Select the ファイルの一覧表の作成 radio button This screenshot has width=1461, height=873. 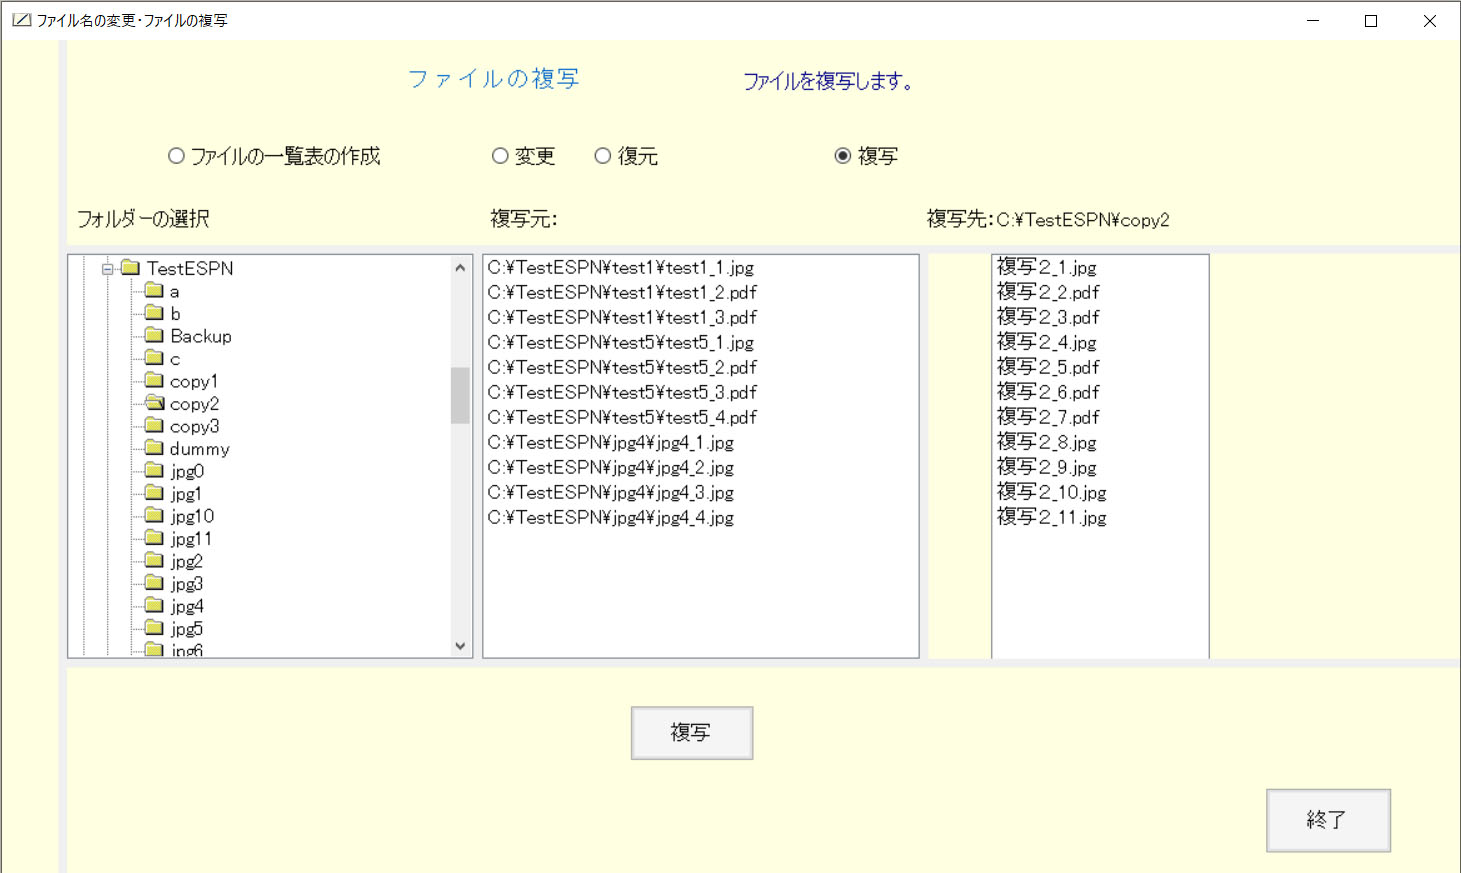(176, 156)
